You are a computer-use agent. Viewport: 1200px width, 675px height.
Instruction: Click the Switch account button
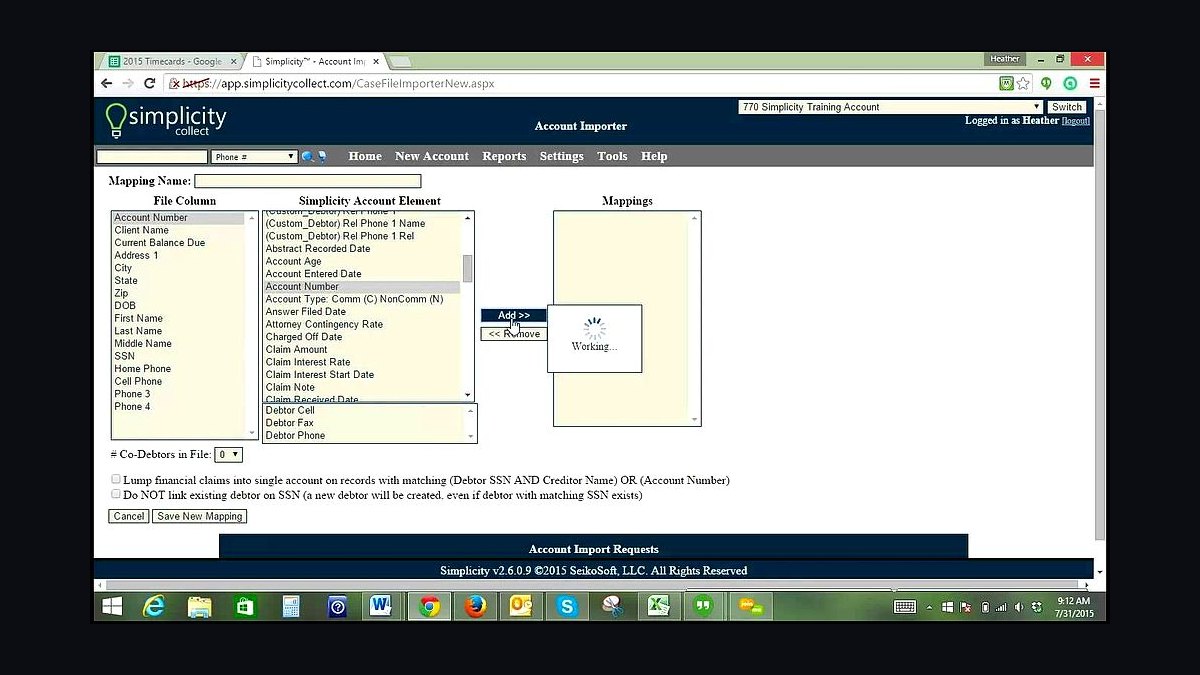tap(1067, 107)
